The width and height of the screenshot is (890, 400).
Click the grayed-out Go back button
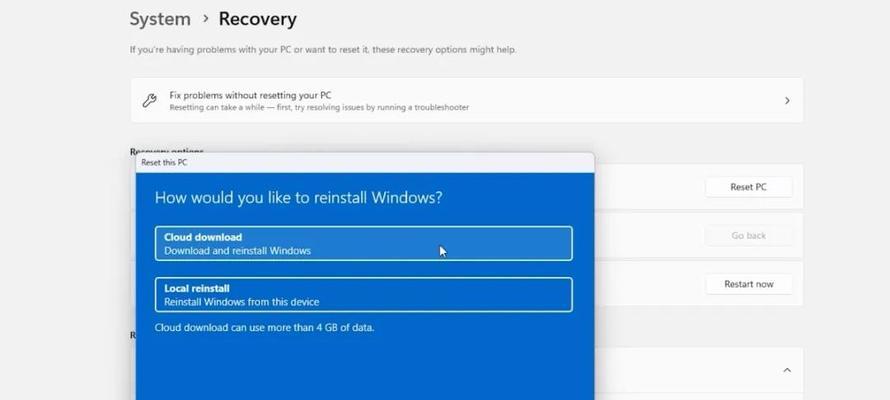(748, 235)
